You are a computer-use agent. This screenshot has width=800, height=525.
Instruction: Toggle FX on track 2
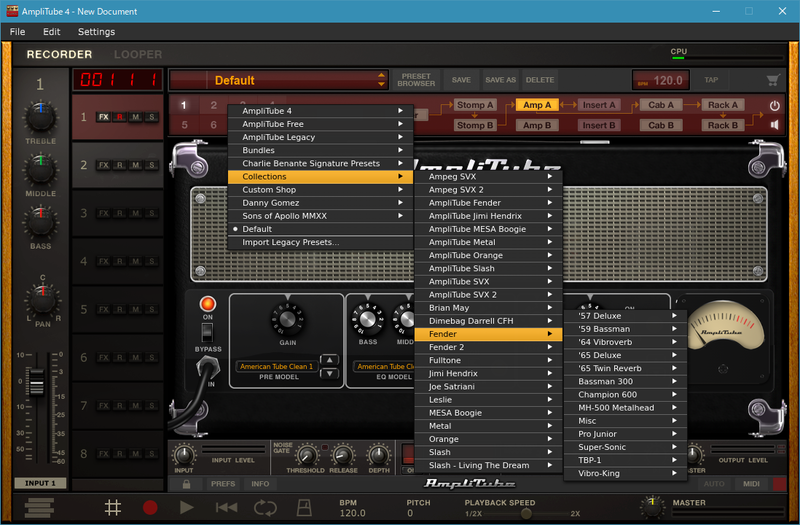[x=104, y=165]
